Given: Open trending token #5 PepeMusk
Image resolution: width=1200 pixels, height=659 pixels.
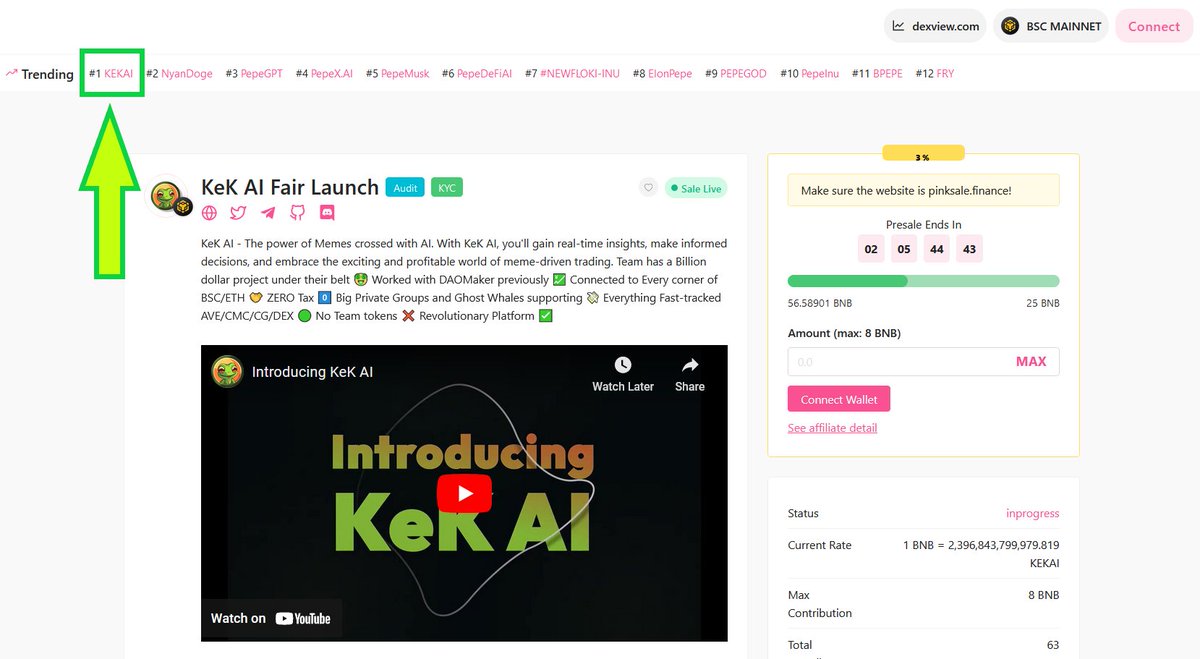Looking at the screenshot, I should pos(398,73).
